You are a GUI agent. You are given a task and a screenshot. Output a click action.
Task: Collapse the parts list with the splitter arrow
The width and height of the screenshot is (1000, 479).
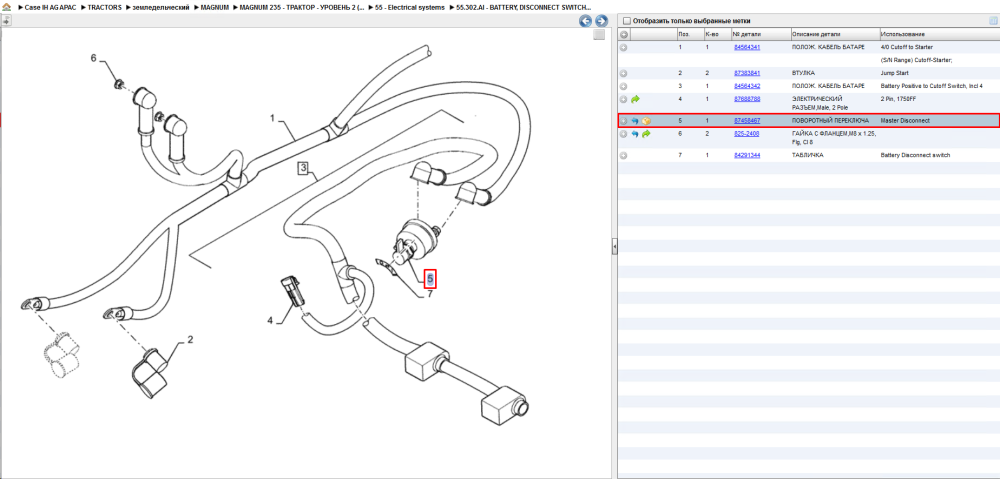coord(614,246)
